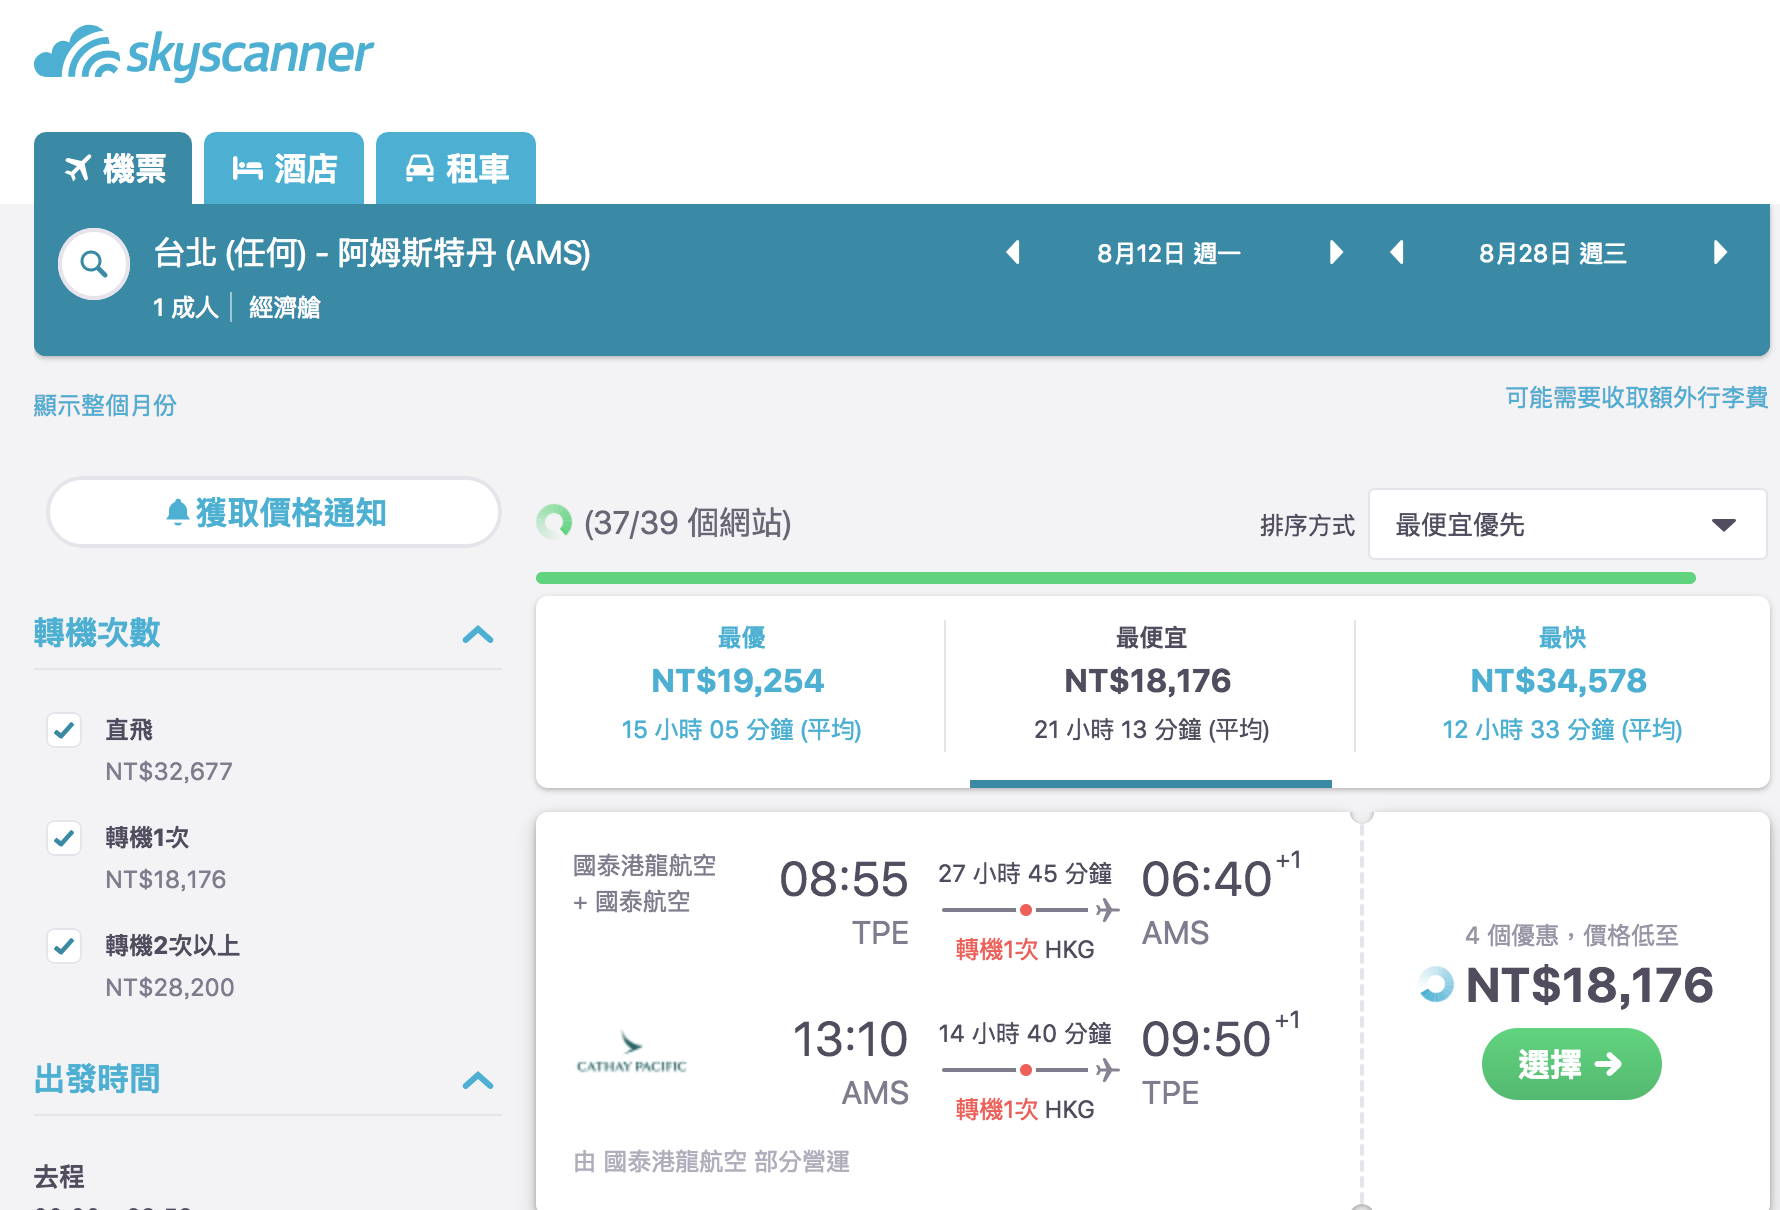Screen dimensions: 1780x1210
Task: Go to day after 8月12日 departure
Action: [1336, 252]
